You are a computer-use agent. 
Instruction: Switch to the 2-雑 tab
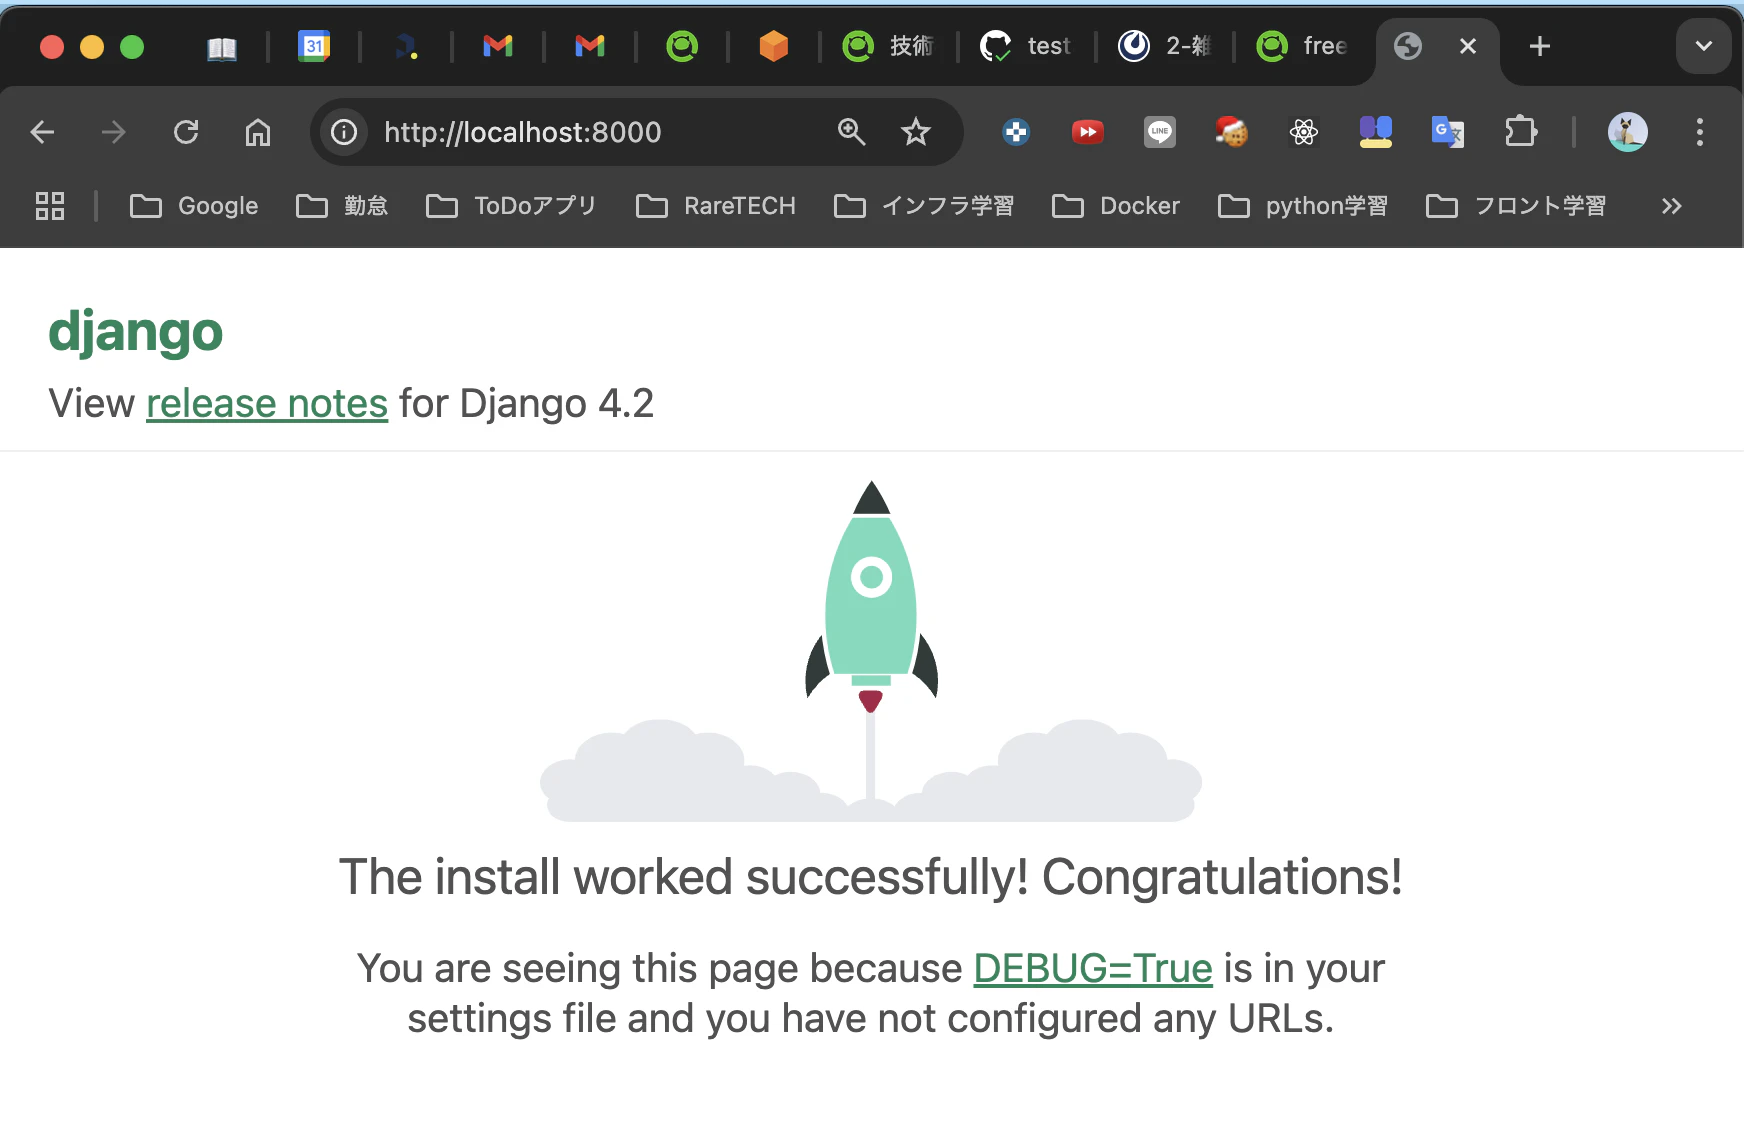pyautogui.click(x=1164, y=46)
